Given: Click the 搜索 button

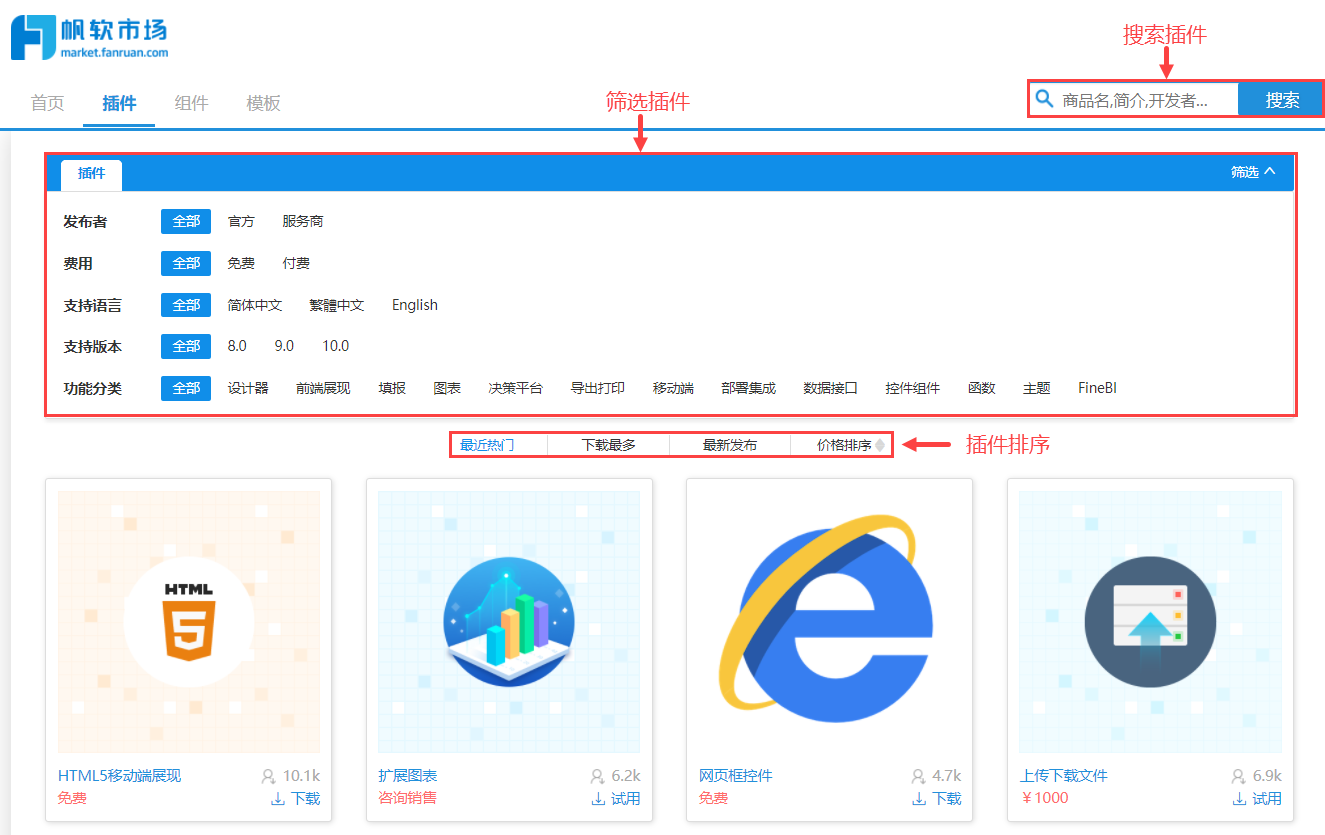Looking at the screenshot, I should tap(1282, 100).
